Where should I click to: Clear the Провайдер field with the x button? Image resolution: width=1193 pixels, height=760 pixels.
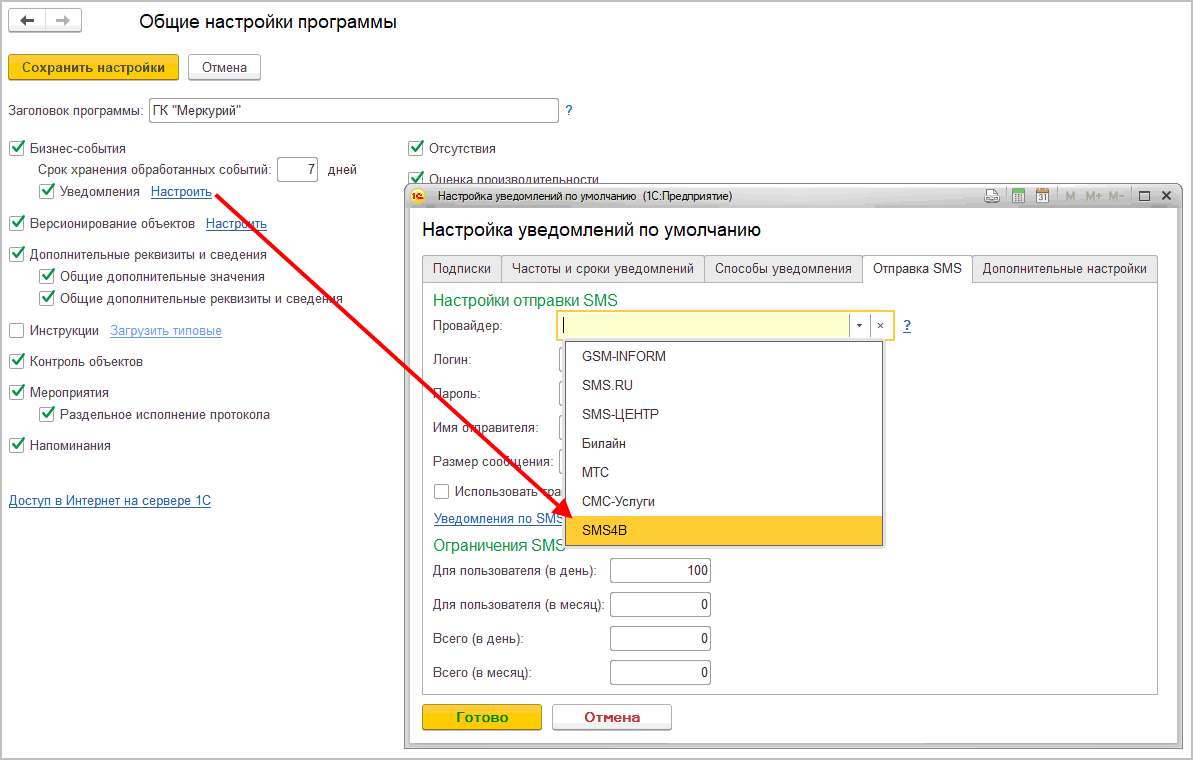pyautogui.click(x=880, y=326)
